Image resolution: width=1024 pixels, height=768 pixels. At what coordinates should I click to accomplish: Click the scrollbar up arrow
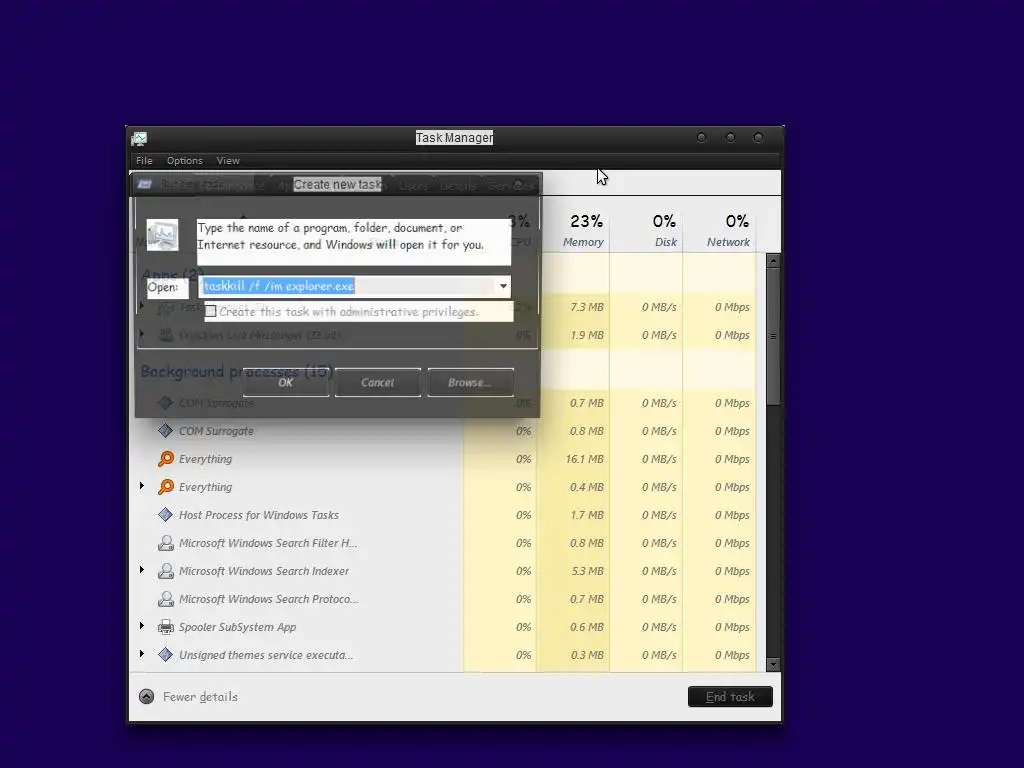pyautogui.click(x=773, y=261)
